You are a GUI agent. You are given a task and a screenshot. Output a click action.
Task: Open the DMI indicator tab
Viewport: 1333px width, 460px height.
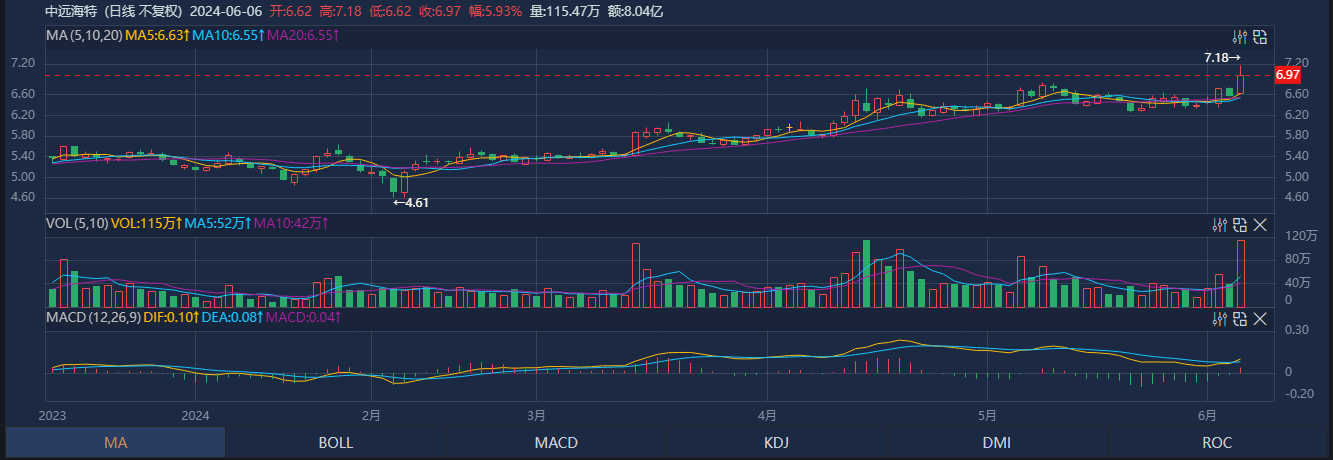[996, 442]
